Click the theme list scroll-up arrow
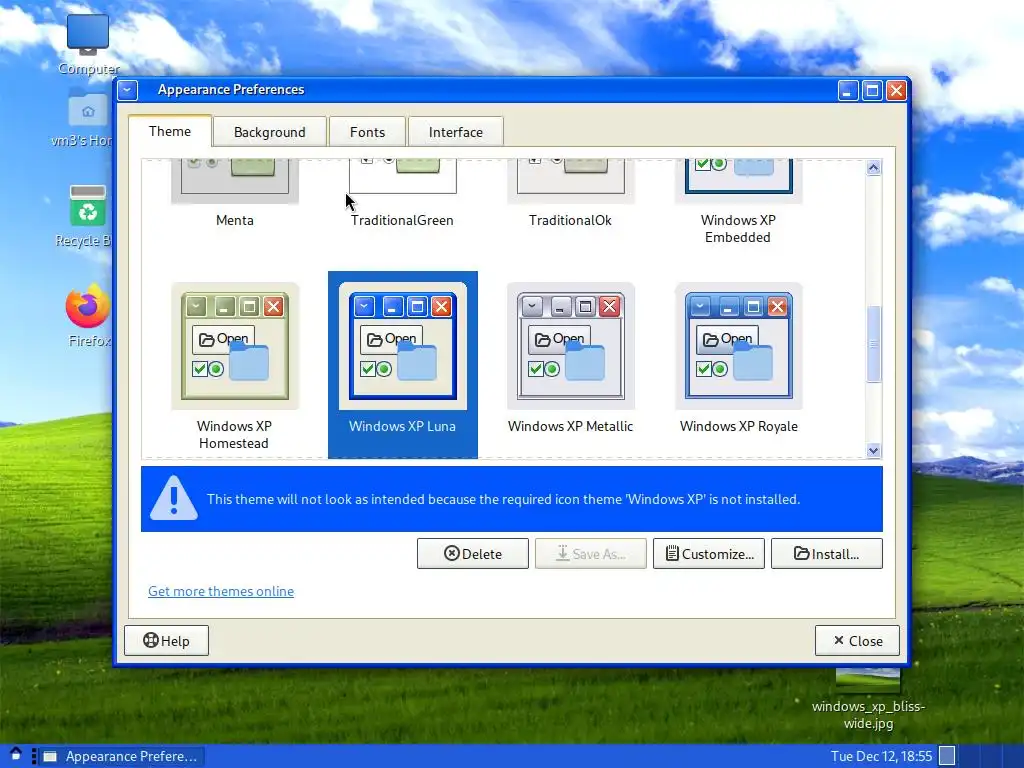The width and height of the screenshot is (1024, 768). [873, 168]
